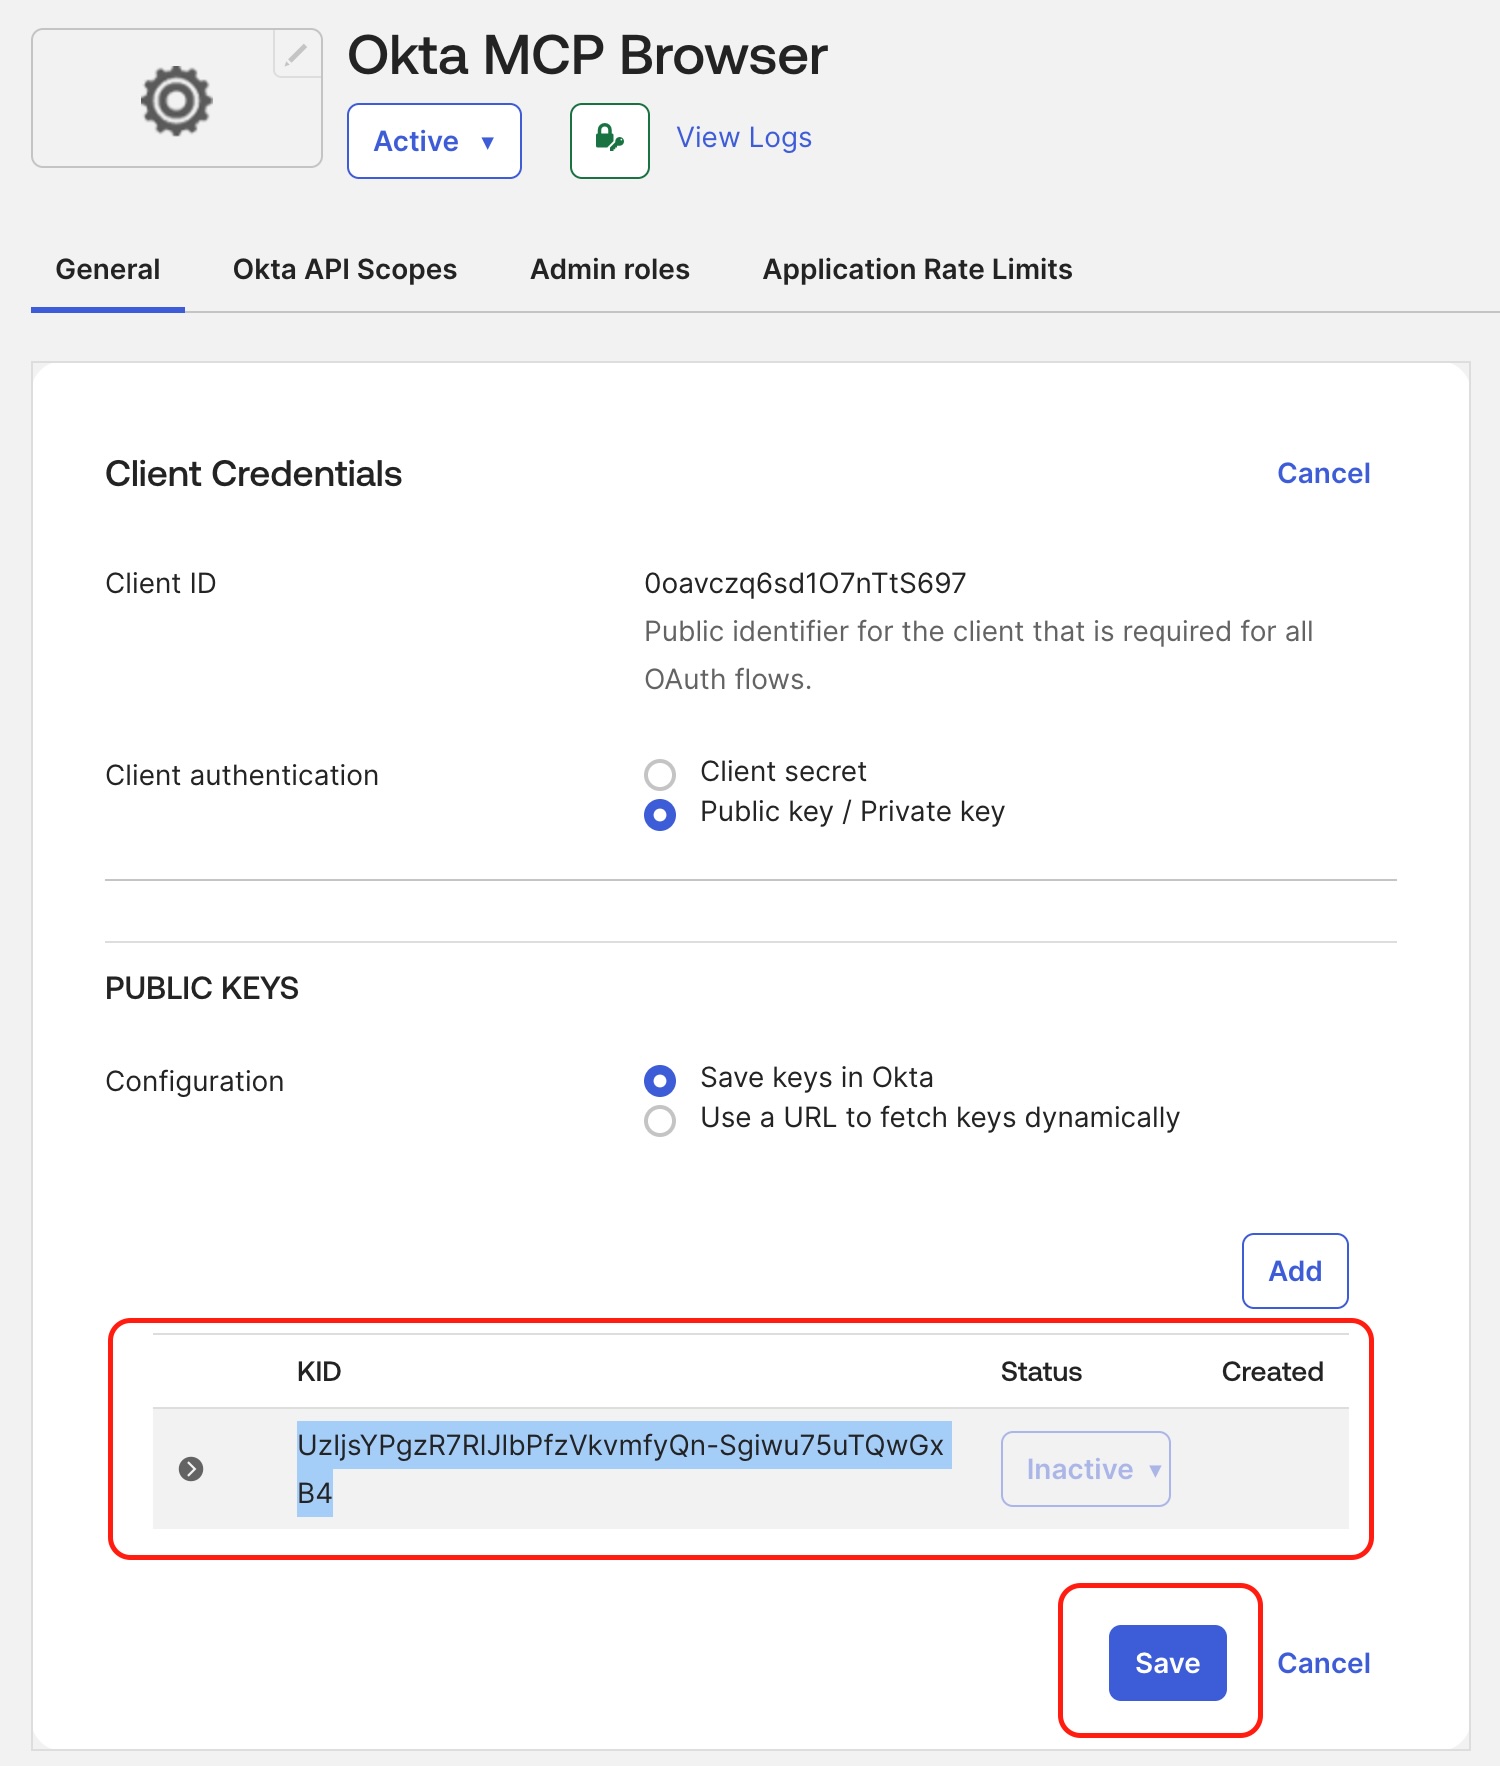Open the Inactive key status dropdown
The image size is (1500, 1766).
(1085, 1469)
